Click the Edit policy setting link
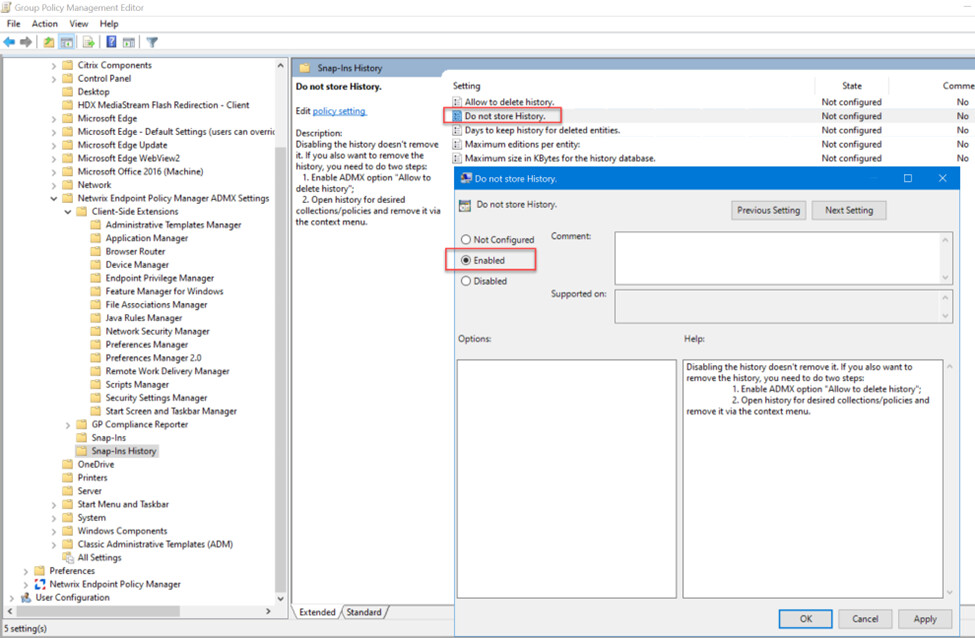975x638 pixels. pos(339,111)
